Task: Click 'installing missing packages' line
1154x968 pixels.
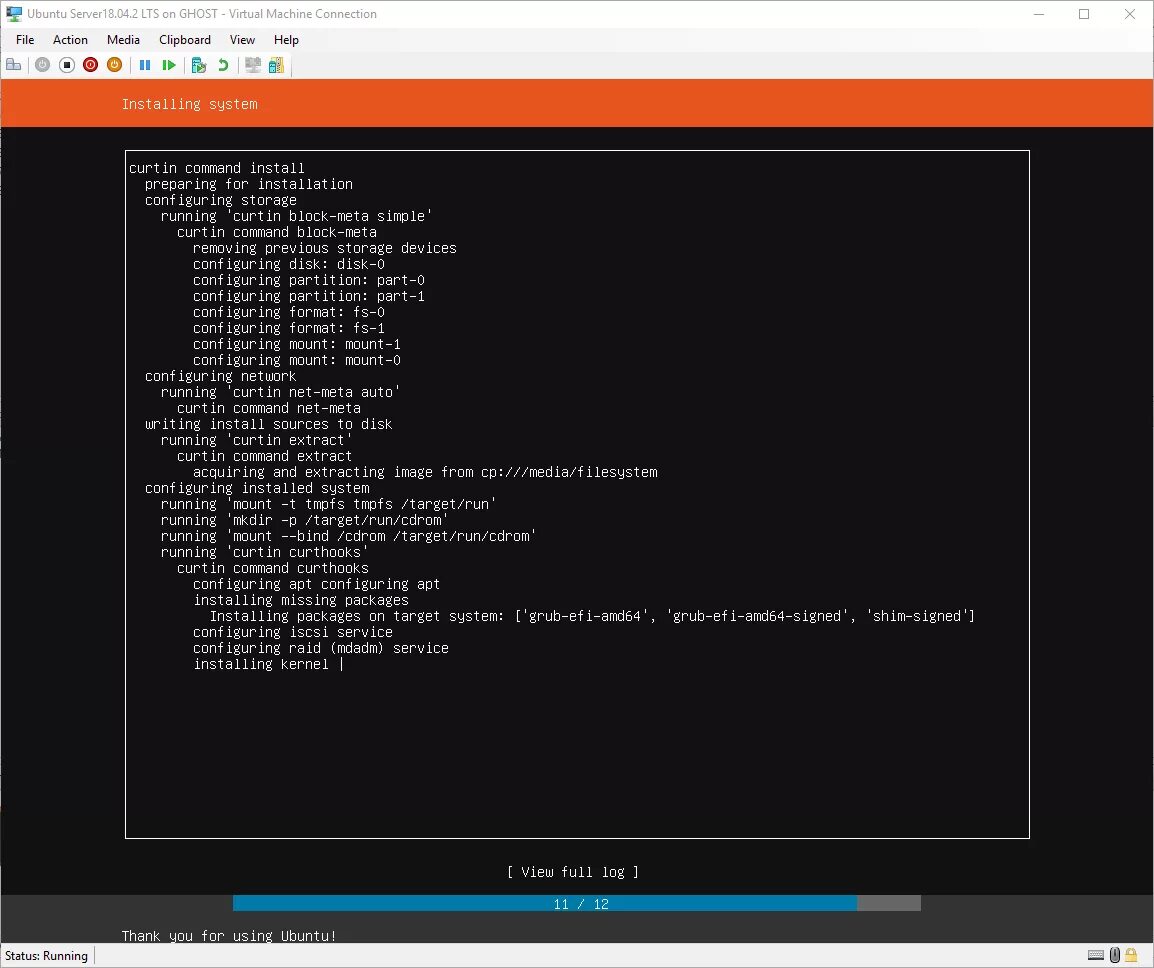Action: tap(301, 600)
